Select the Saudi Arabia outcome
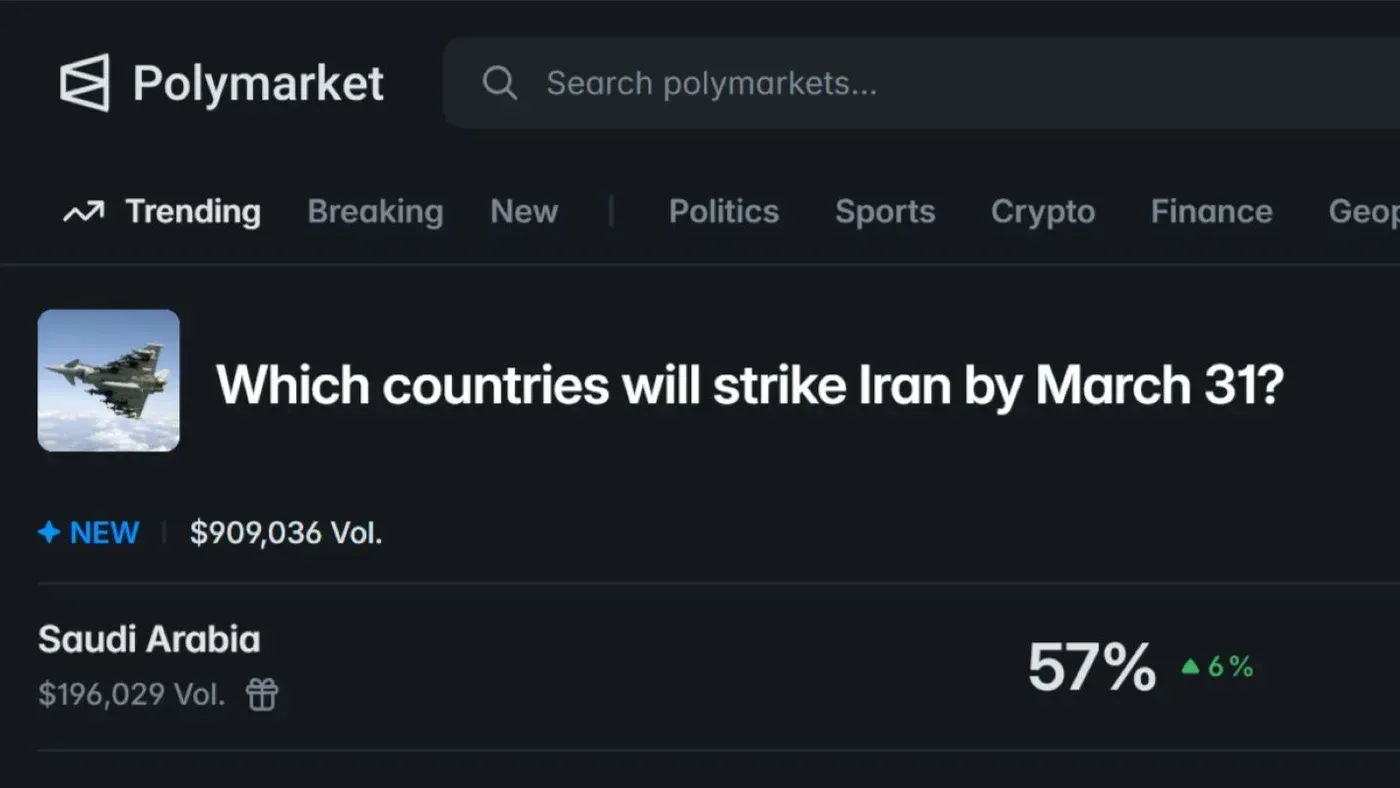1400x788 pixels. (x=149, y=639)
